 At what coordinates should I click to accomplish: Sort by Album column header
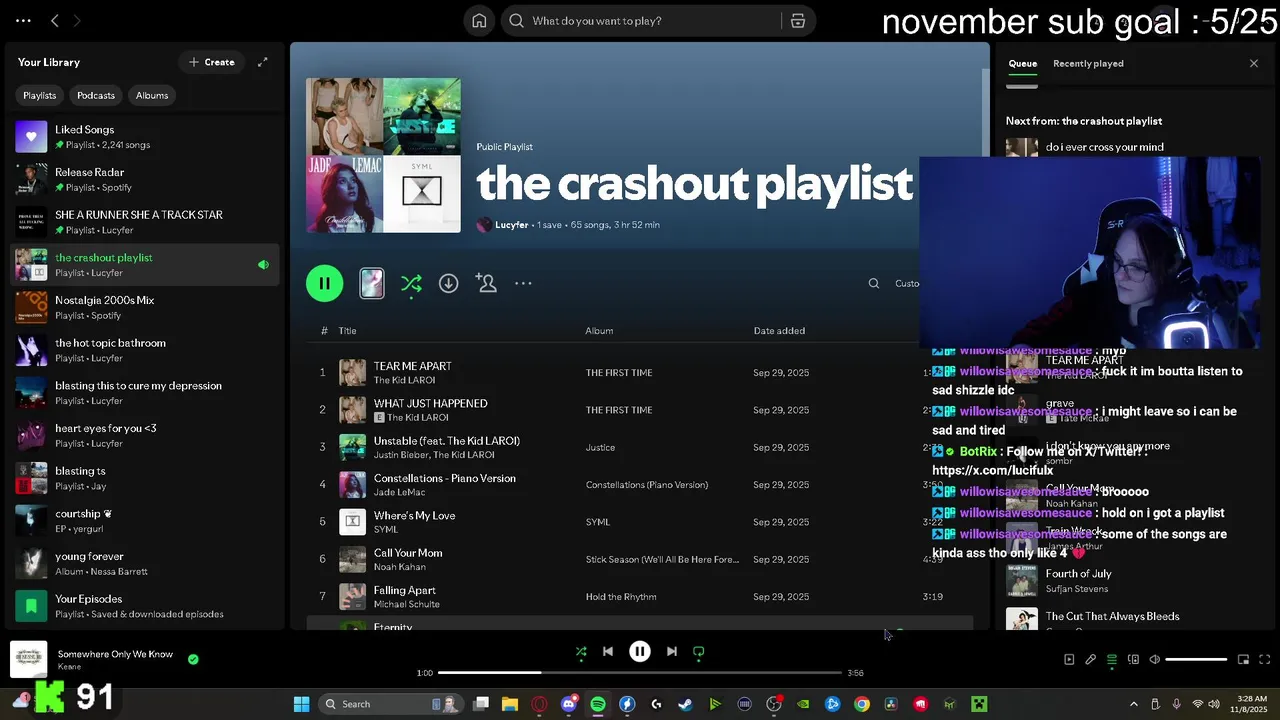pyautogui.click(x=599, y=331)
